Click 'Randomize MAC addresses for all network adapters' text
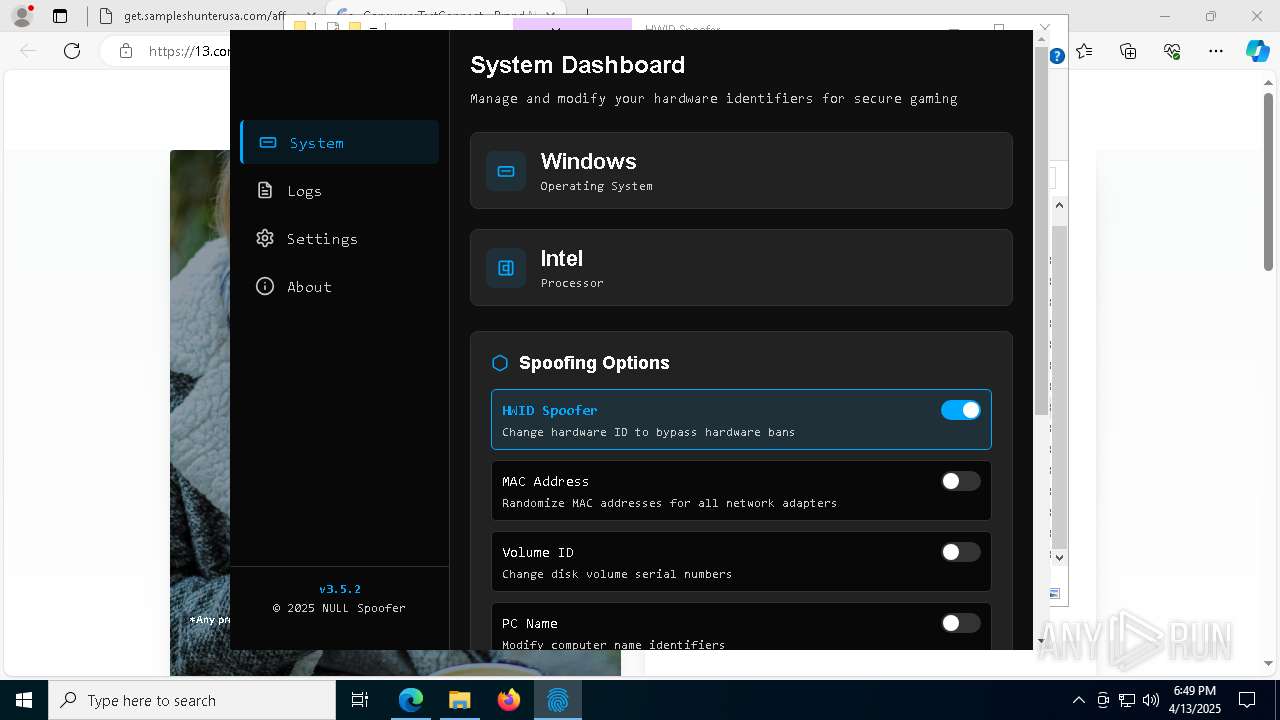The width and height of the screenshot is (1280, 720). coord(669,503)
